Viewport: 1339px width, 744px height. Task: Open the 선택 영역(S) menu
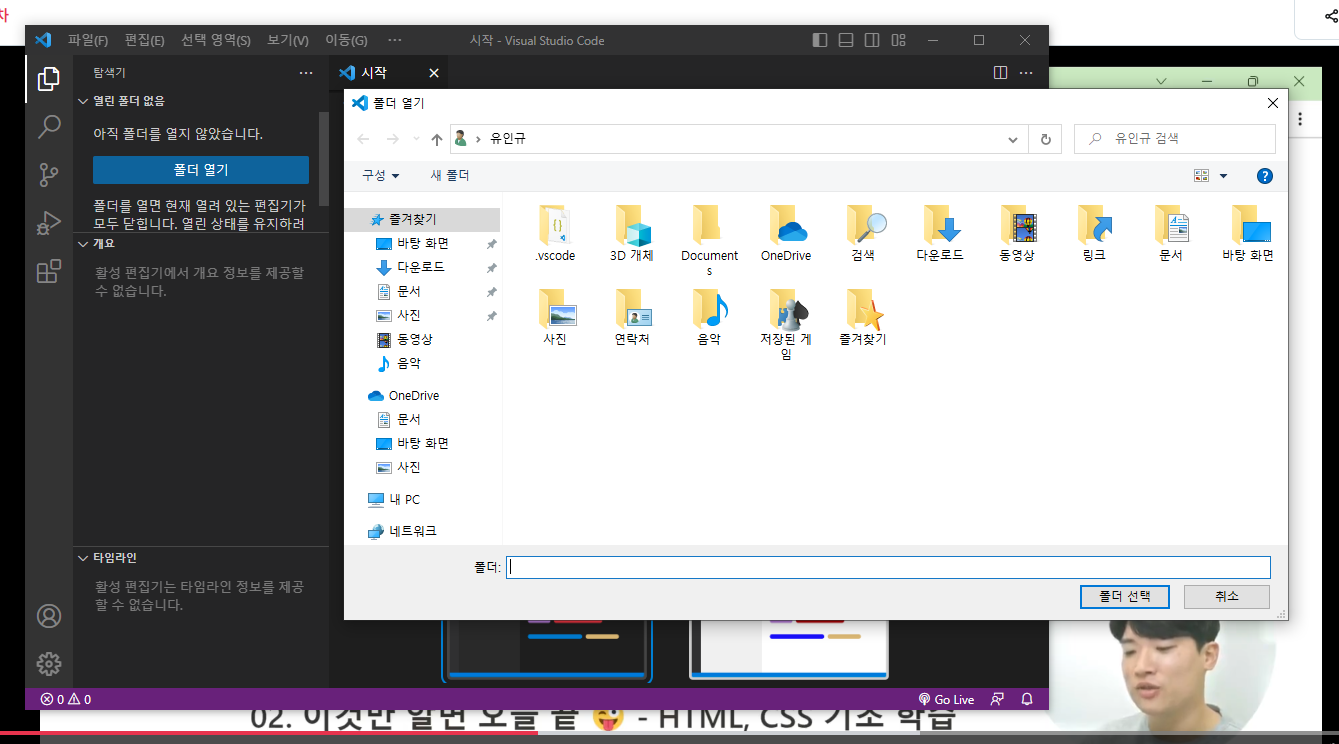[216, 40]
